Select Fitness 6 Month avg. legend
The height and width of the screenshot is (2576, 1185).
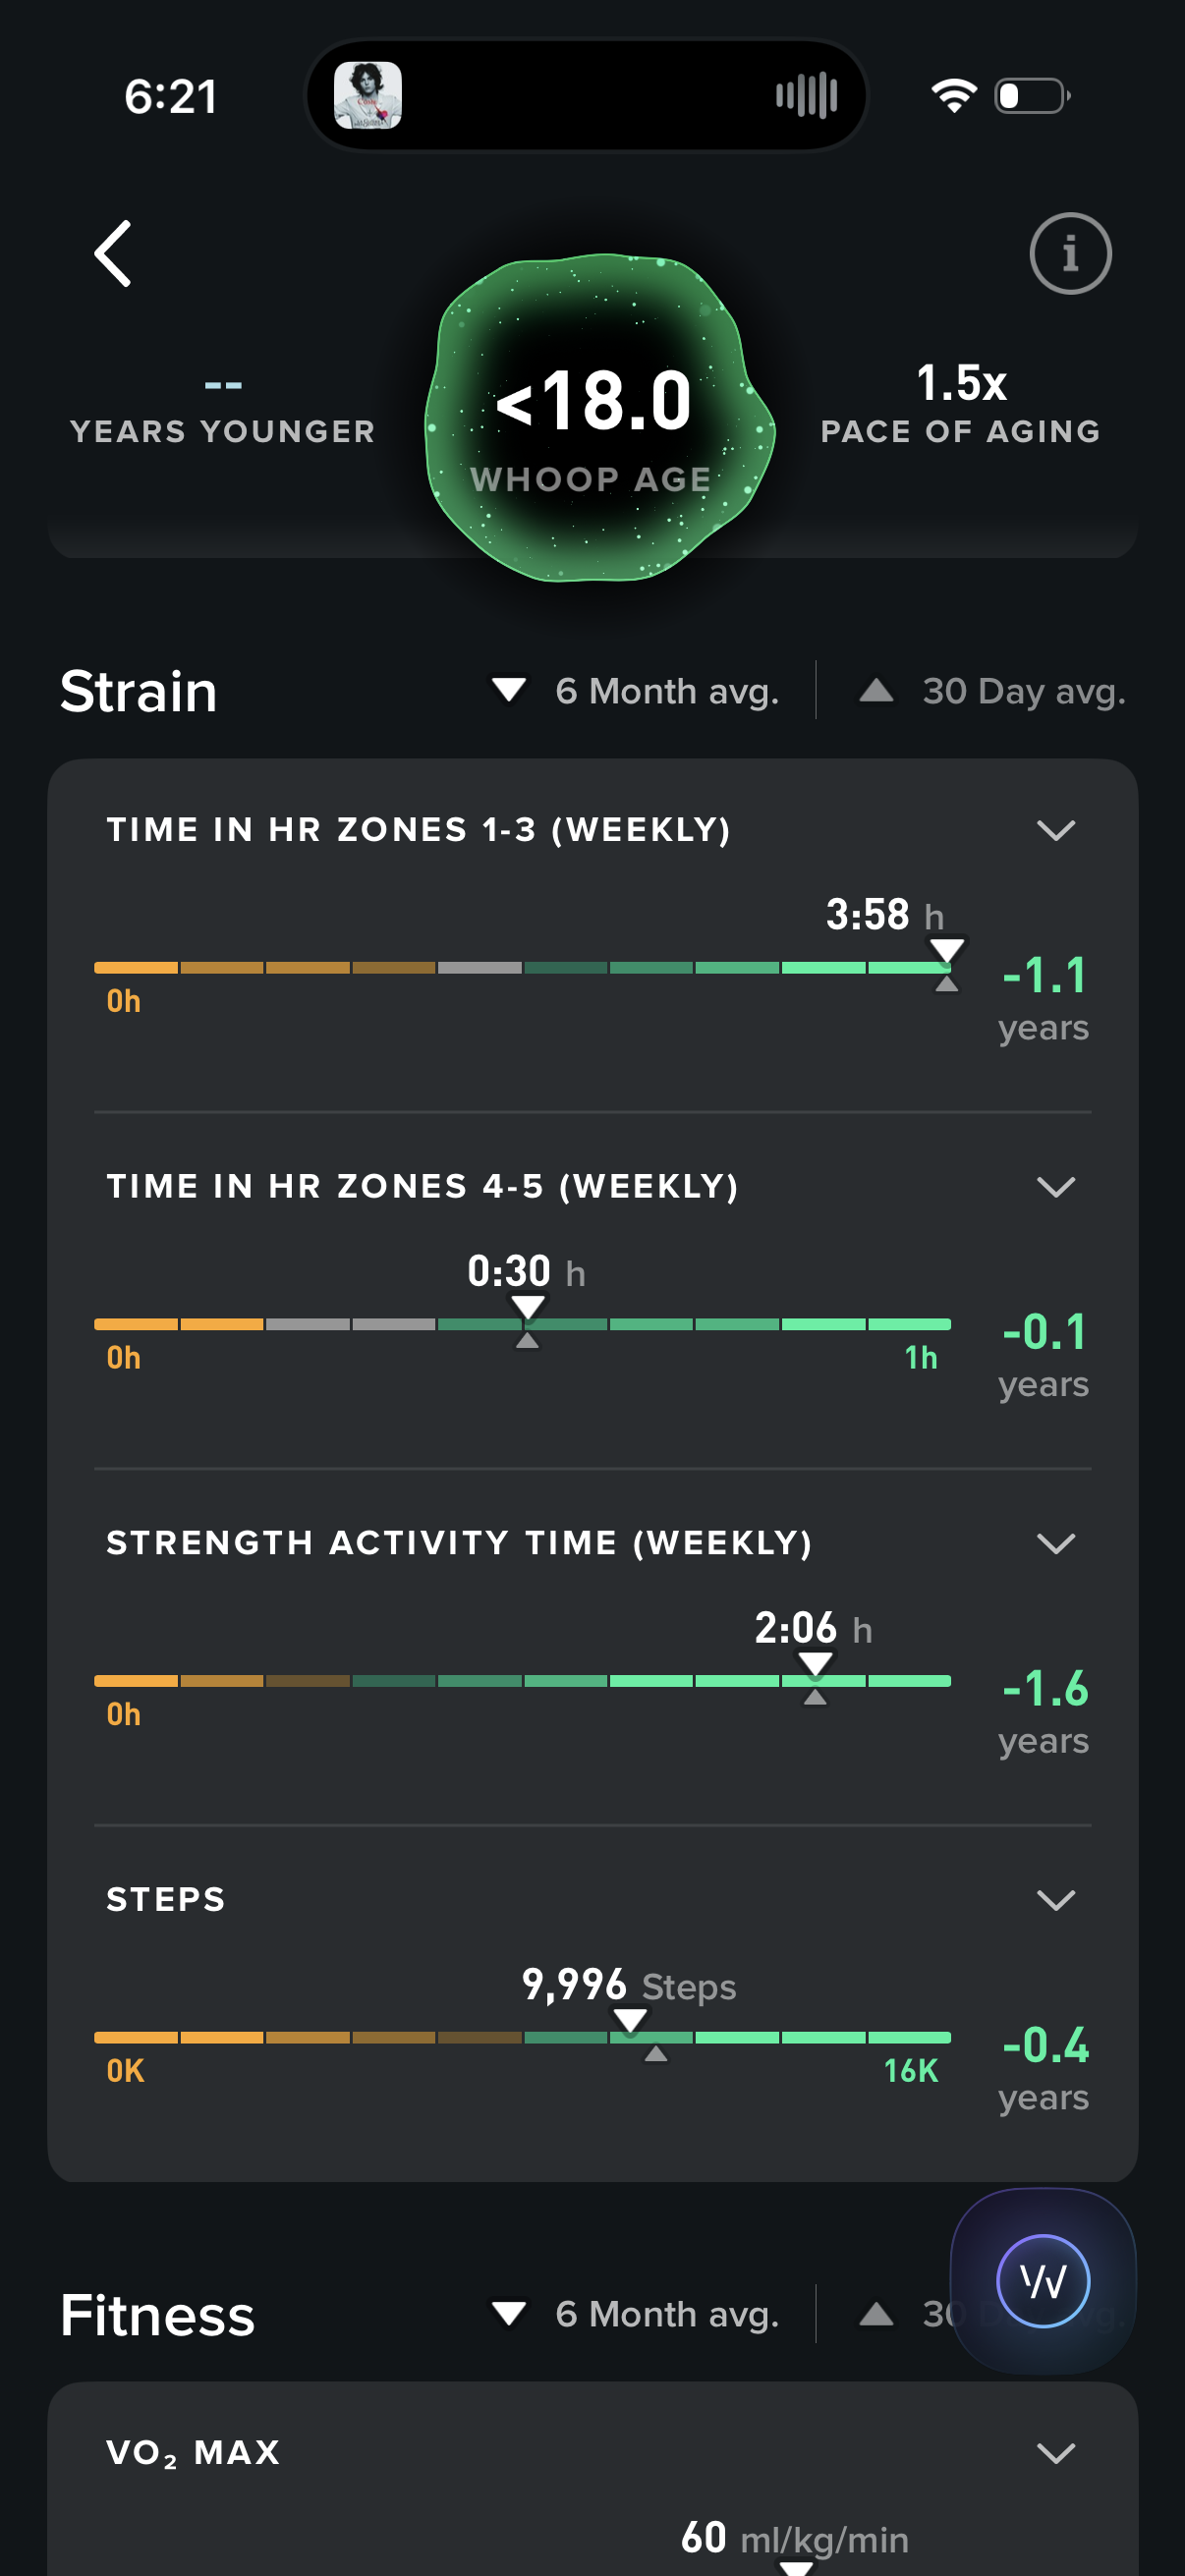(636, 2314)
